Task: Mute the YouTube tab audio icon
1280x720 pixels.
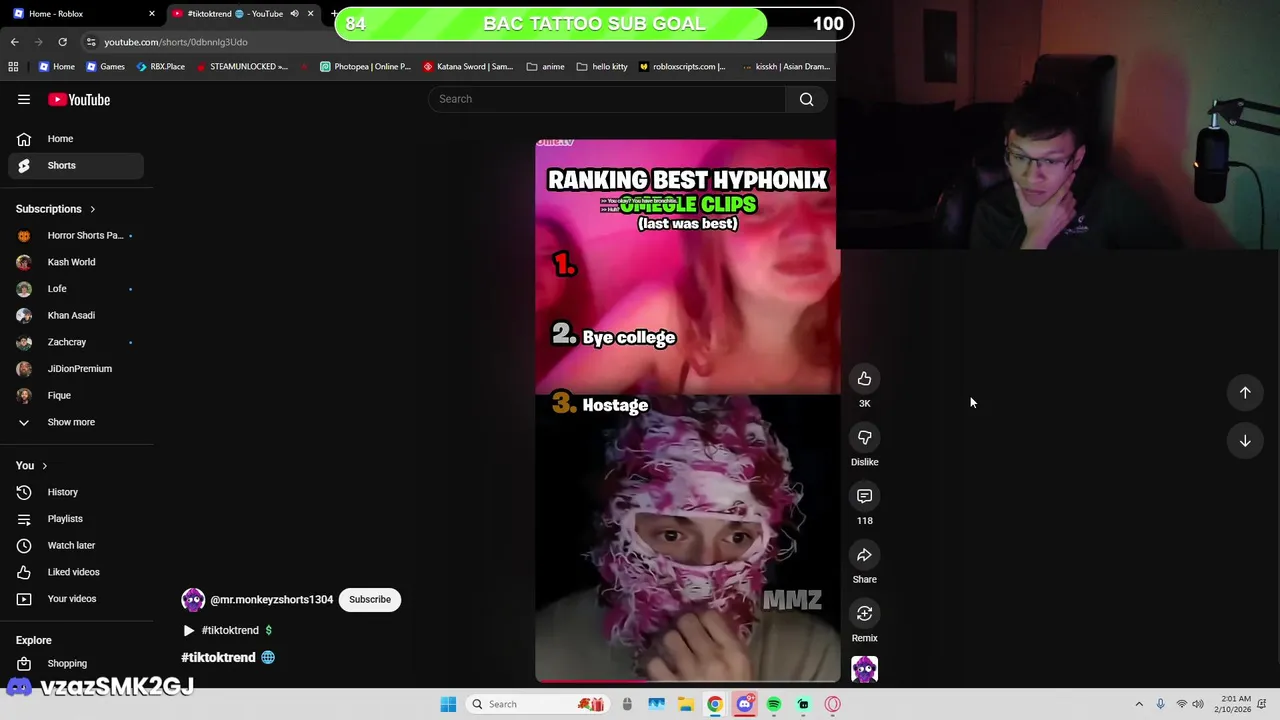Action: tap(294, 14)
